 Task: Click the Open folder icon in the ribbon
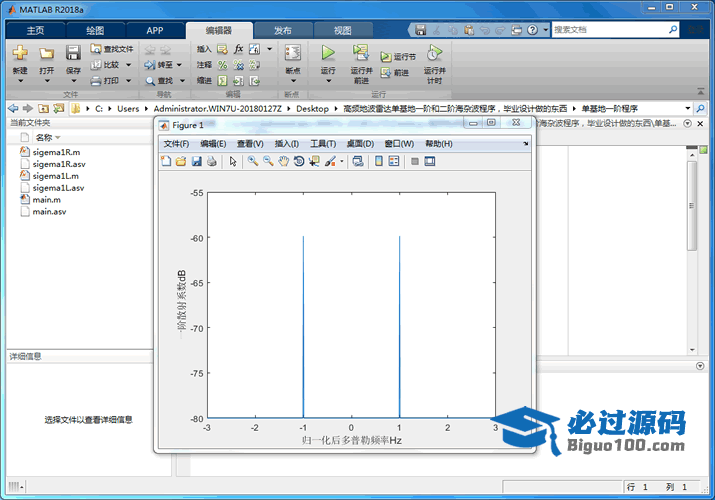pos(46,53)
